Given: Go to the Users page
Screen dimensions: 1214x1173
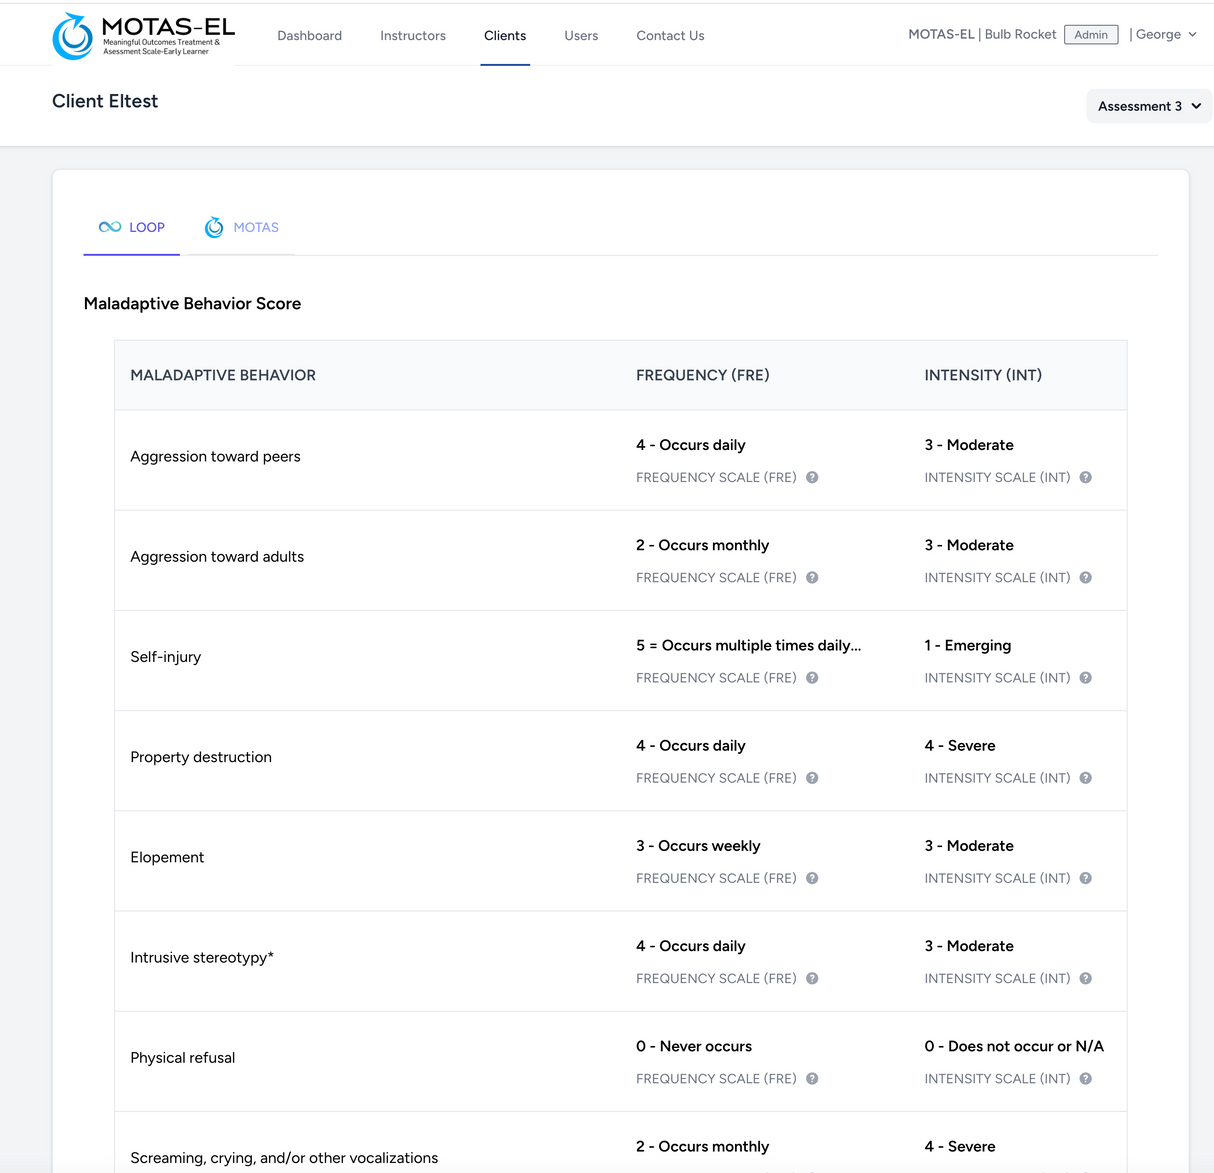Looking at the screenshot, I should coord(581,35).
